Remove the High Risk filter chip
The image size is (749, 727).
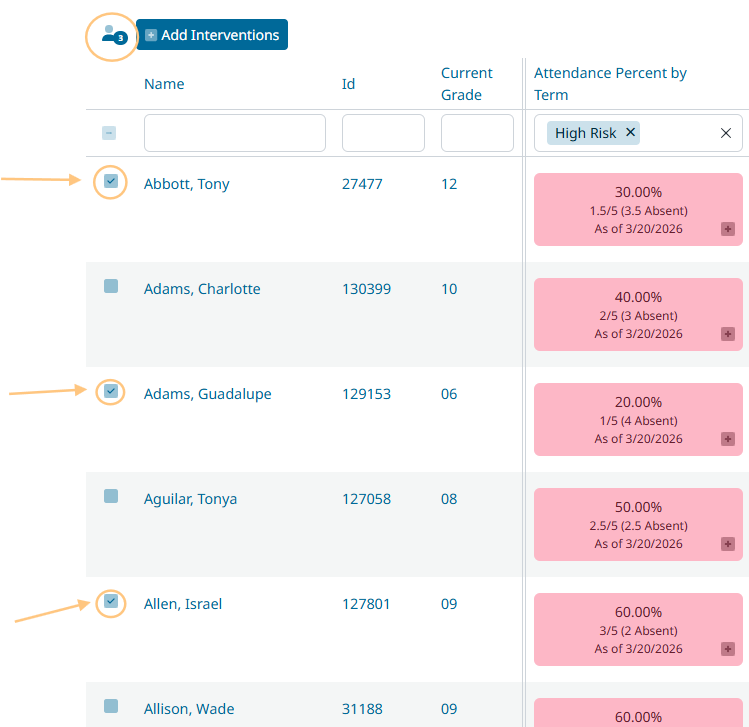(x=630, y=132)
